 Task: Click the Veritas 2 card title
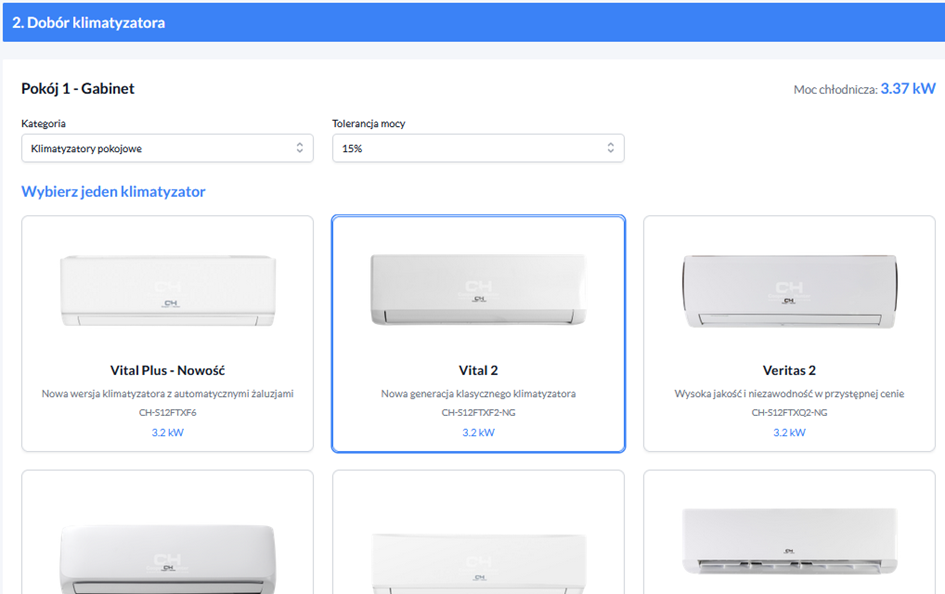(789, 370)
